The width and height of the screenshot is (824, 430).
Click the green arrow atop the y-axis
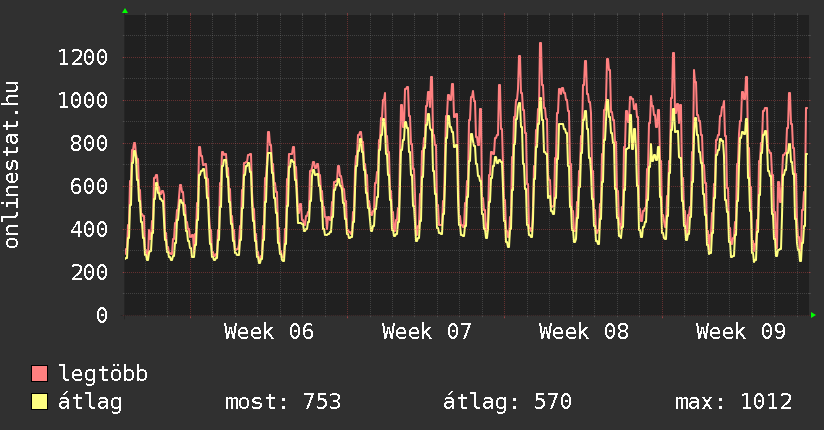pos(125,11)
